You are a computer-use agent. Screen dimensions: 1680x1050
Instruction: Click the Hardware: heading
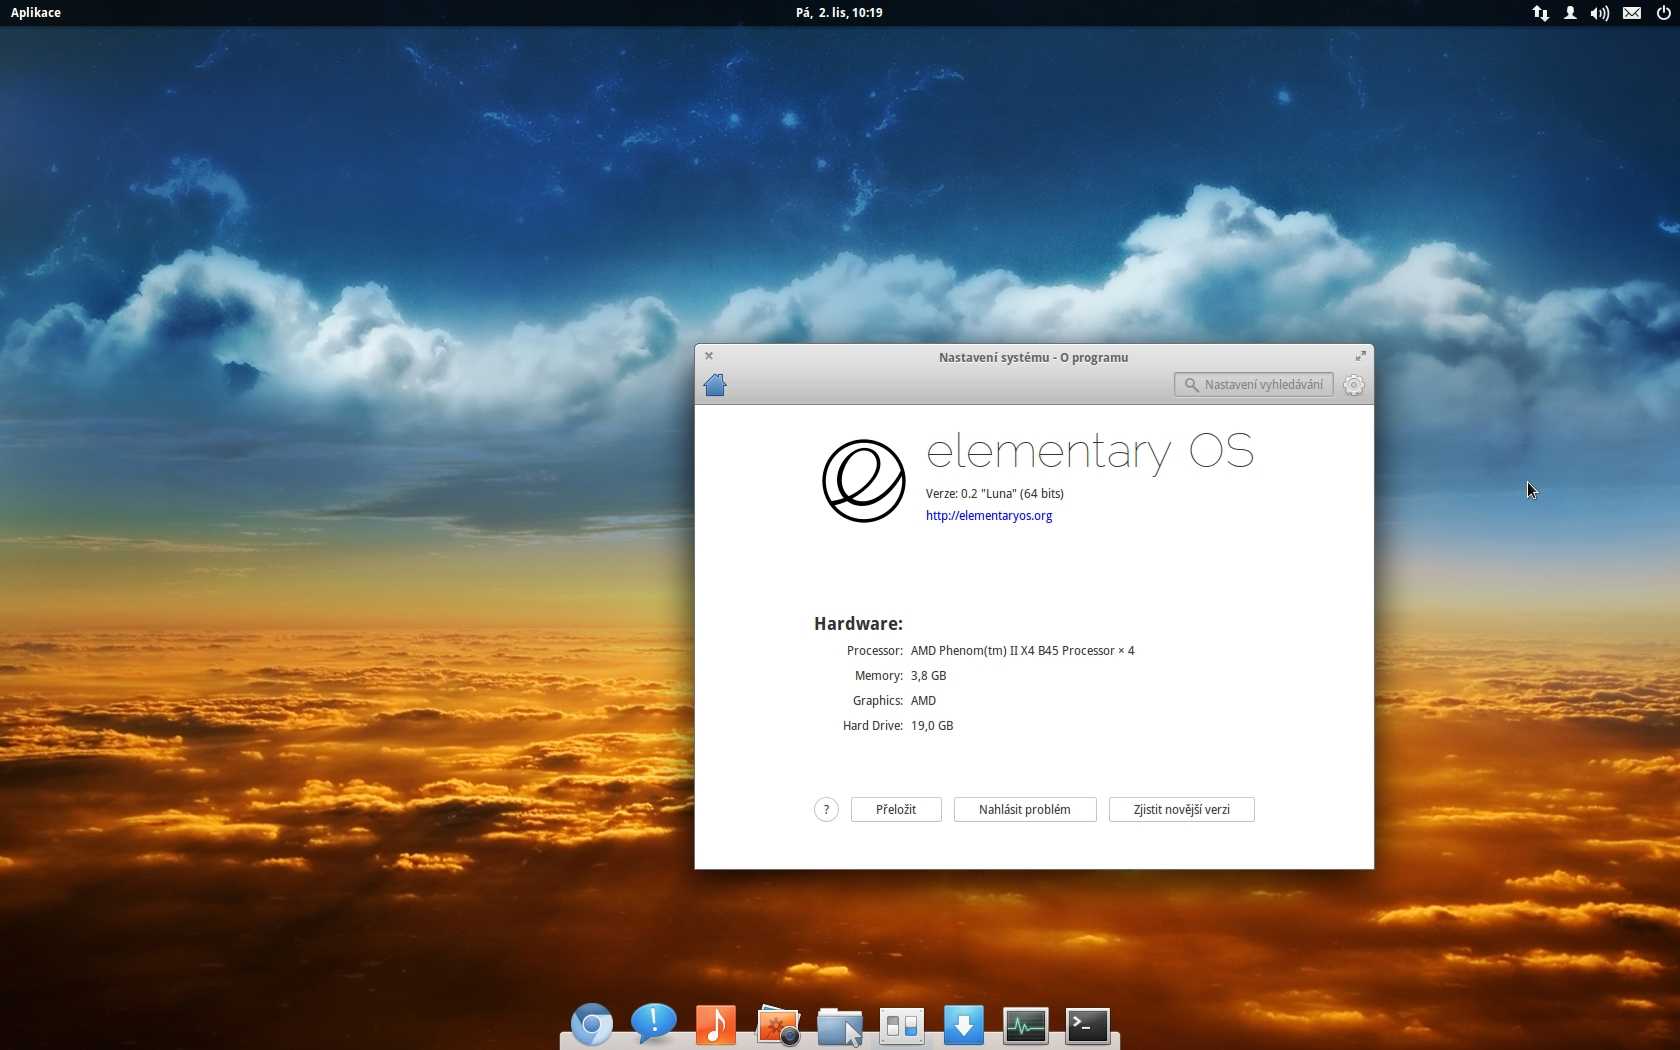858,624
